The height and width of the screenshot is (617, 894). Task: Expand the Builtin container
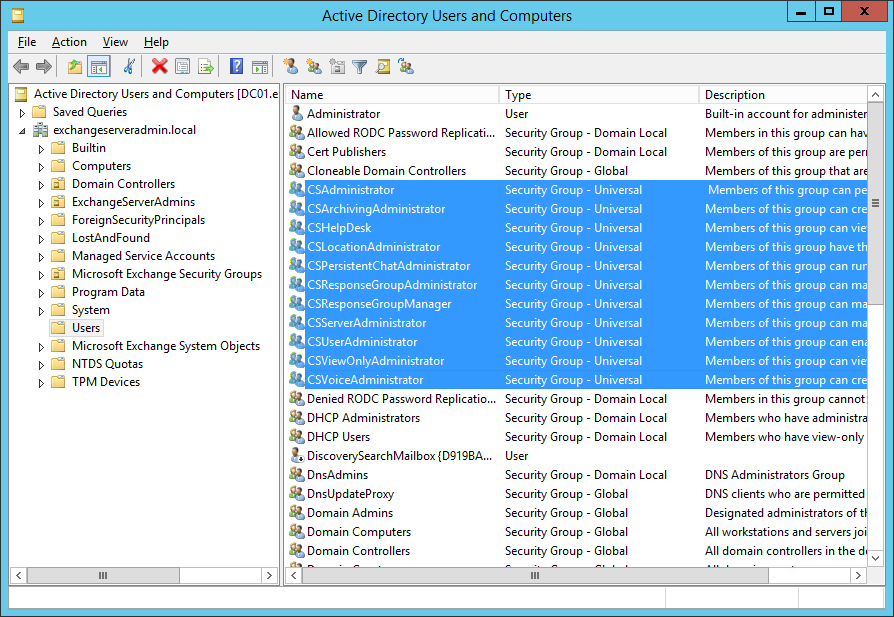[x=41, y=149]
